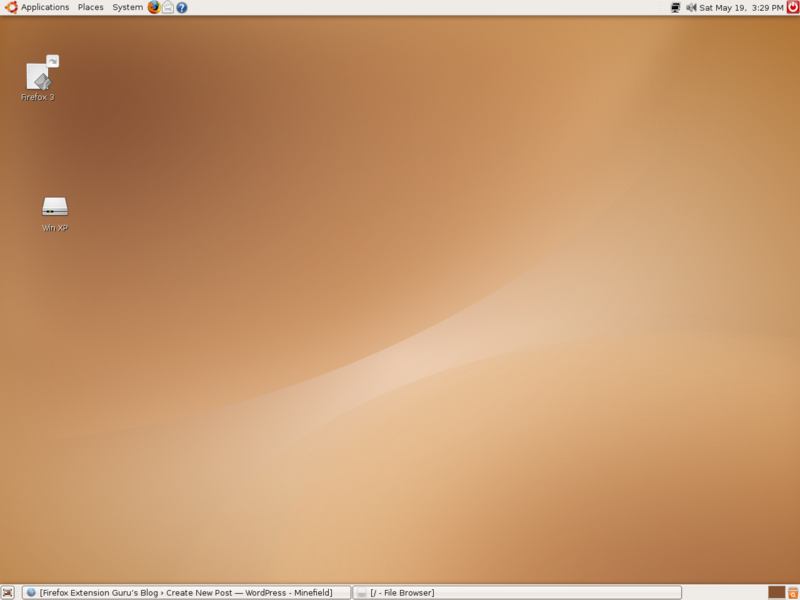This screenshot has width=800, height=600.
Task: Click the network monitor tray icon
Action: point(675,8)
